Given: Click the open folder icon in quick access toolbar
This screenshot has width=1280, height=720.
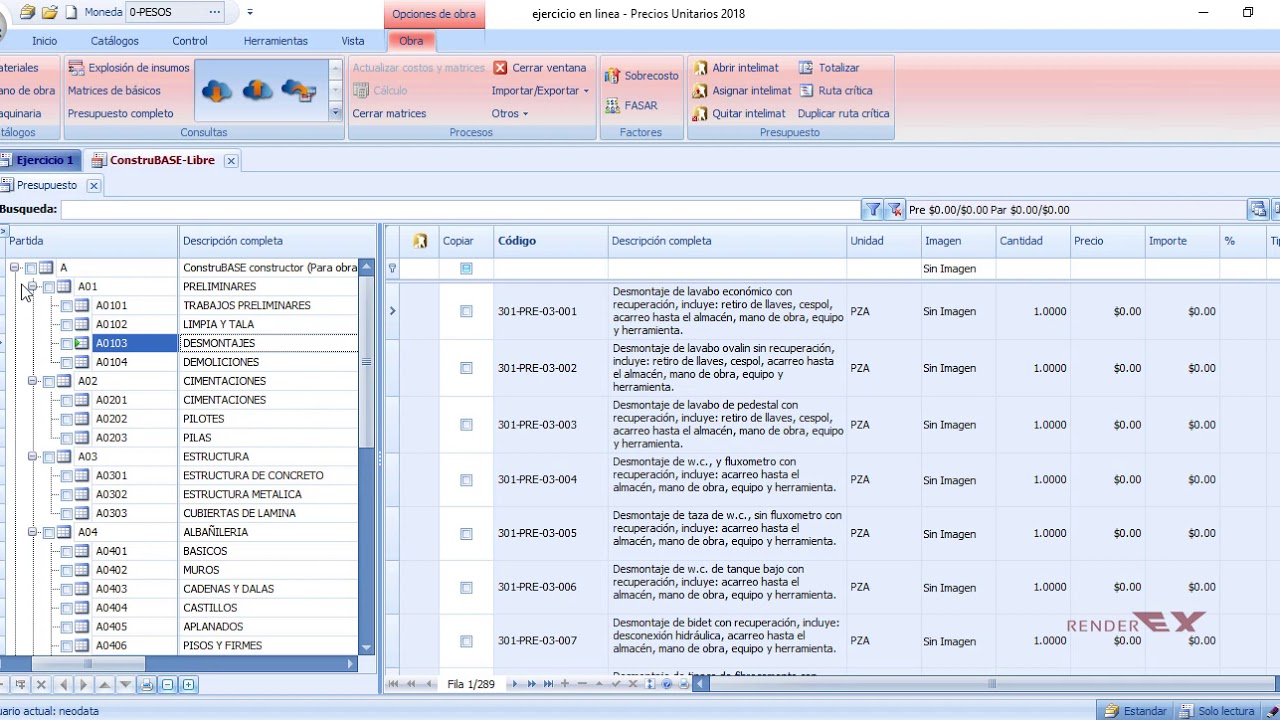Looking at the screenshot, I should click(49, 13).
